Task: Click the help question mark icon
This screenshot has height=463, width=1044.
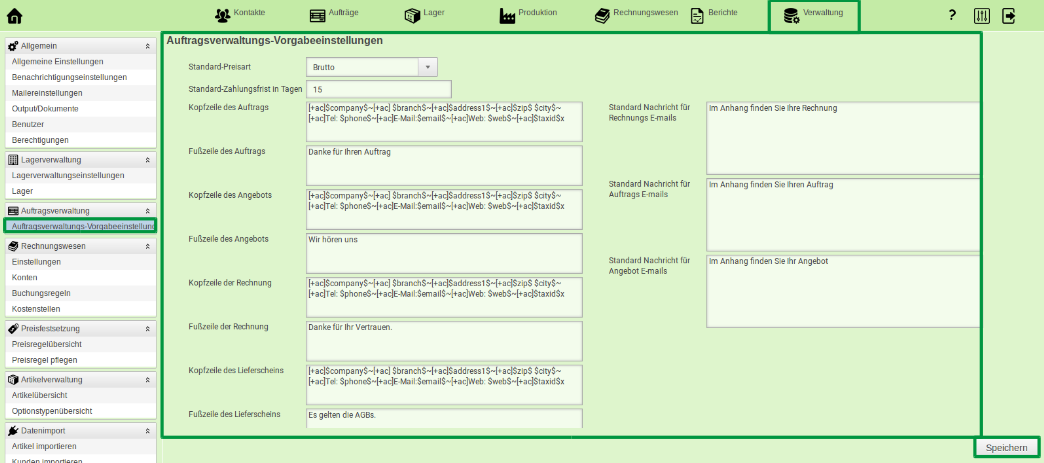Action: click(952, 16)
